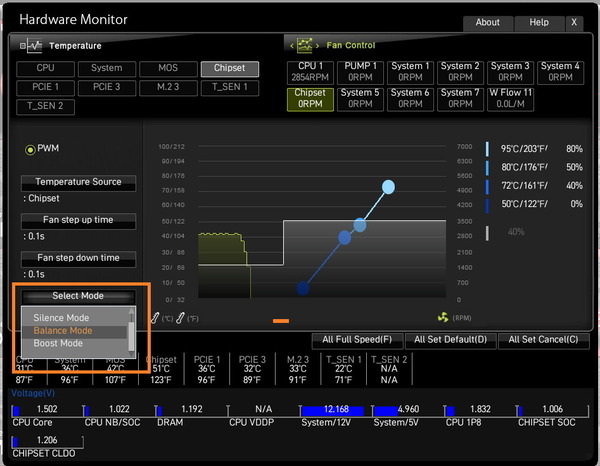The height and width of the screenshot is (466, 600).
Task: Open the Help page
Action: tap(539, 23)
